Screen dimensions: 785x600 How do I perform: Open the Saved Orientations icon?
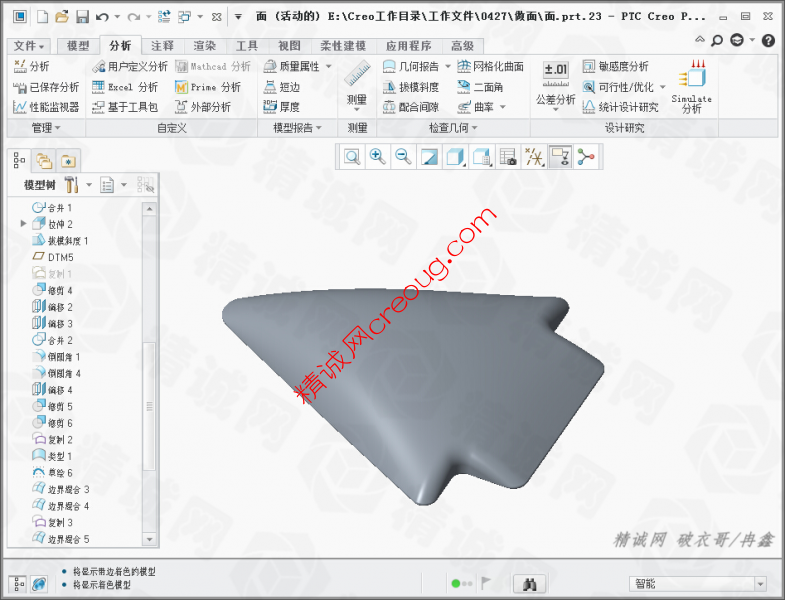coord(482,157)
